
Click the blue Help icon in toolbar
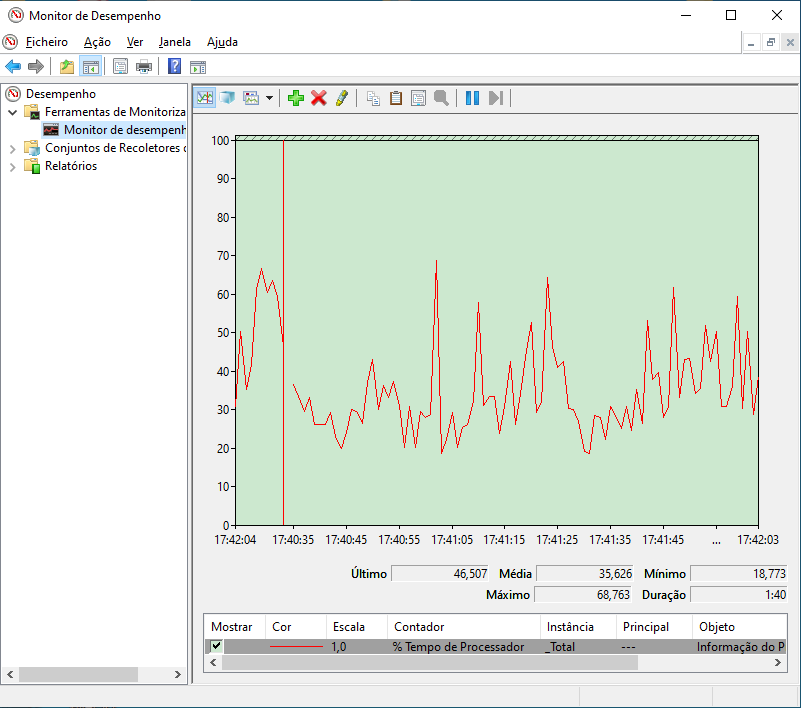pyautogui.click(x=174, y=67)
